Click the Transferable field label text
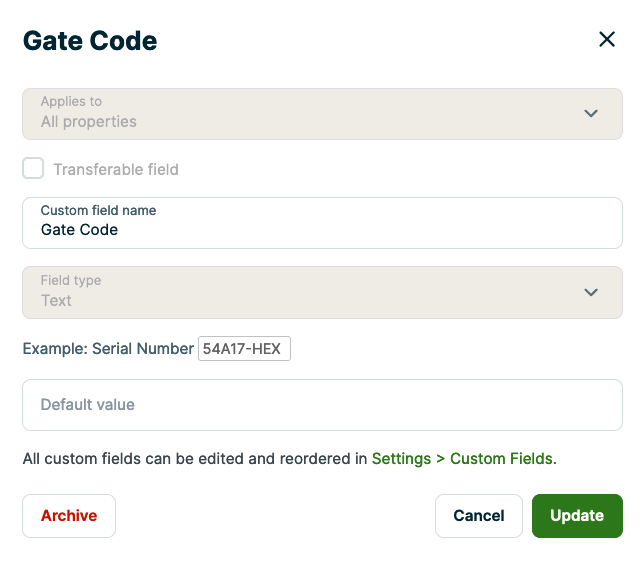The height and width of the screenshot is (562, 644). (116, 170)
